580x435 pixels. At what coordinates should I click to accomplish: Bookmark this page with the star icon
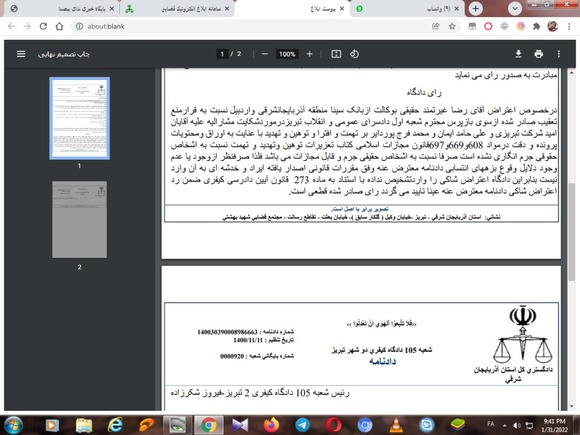click(452, 26)
